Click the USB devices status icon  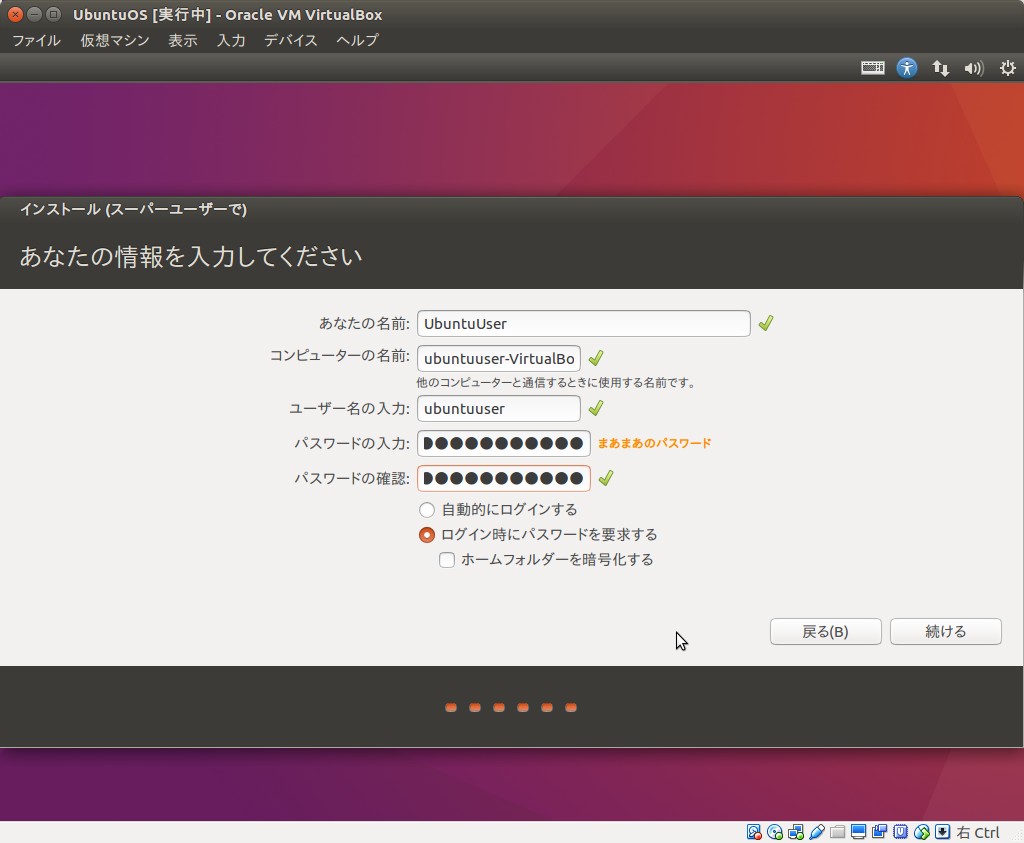tap(816, 832)
